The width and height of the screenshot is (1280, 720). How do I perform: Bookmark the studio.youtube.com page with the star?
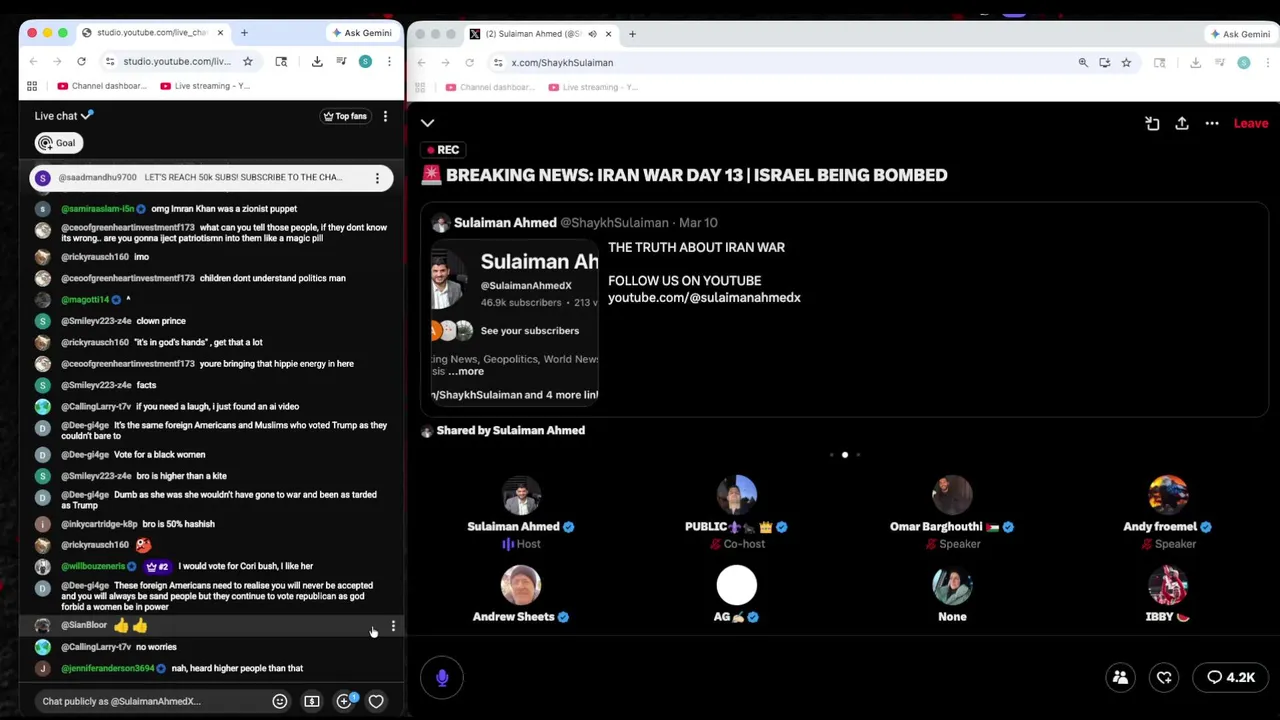point(248,62)
